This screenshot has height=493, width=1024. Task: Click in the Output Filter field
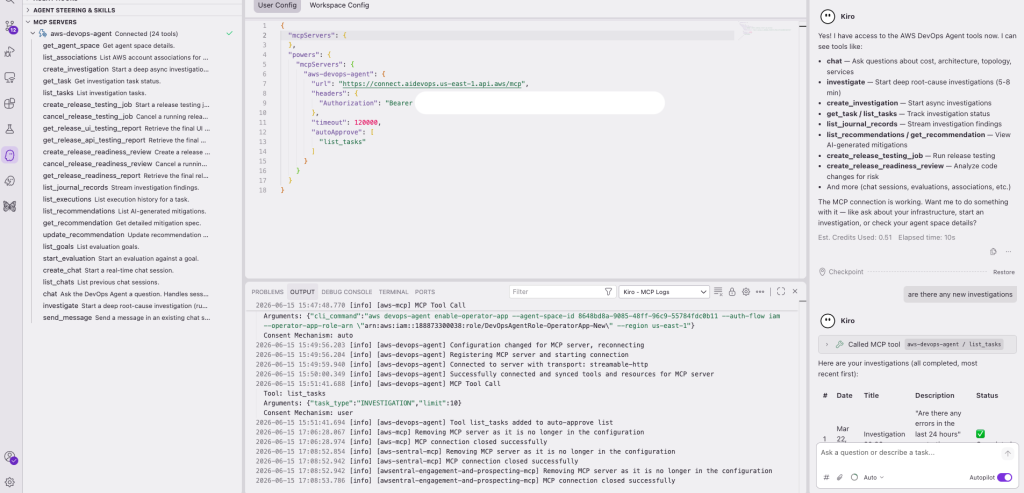[555, 292]
